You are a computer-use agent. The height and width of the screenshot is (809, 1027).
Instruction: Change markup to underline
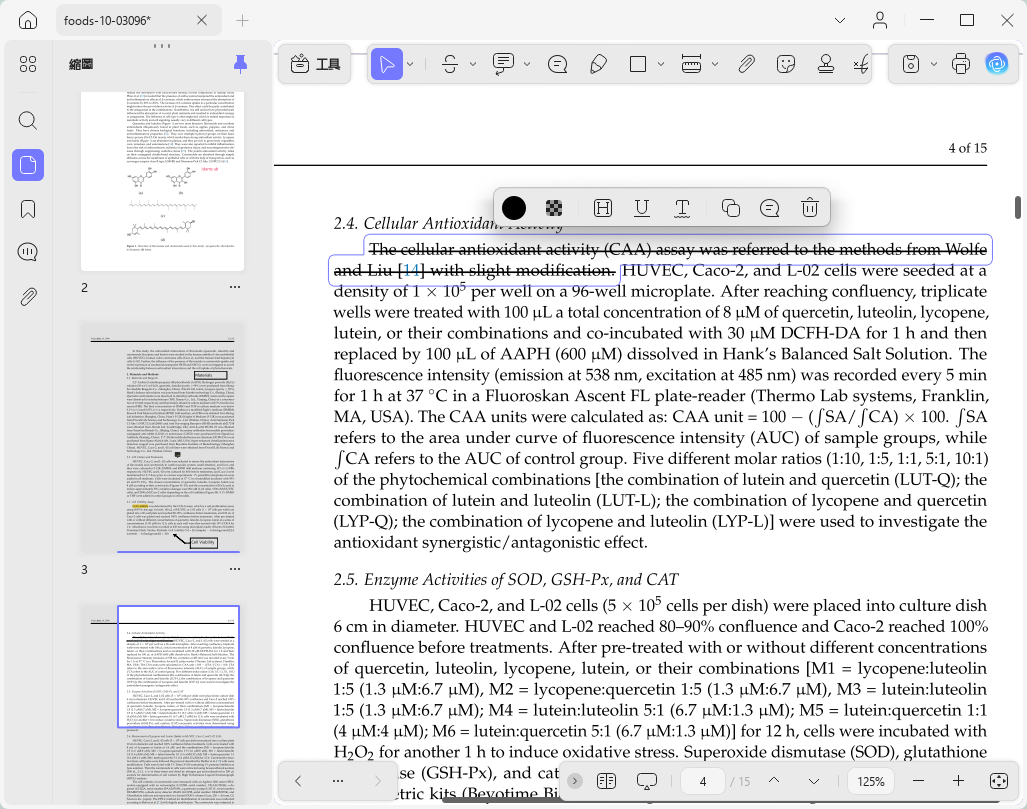642,208
